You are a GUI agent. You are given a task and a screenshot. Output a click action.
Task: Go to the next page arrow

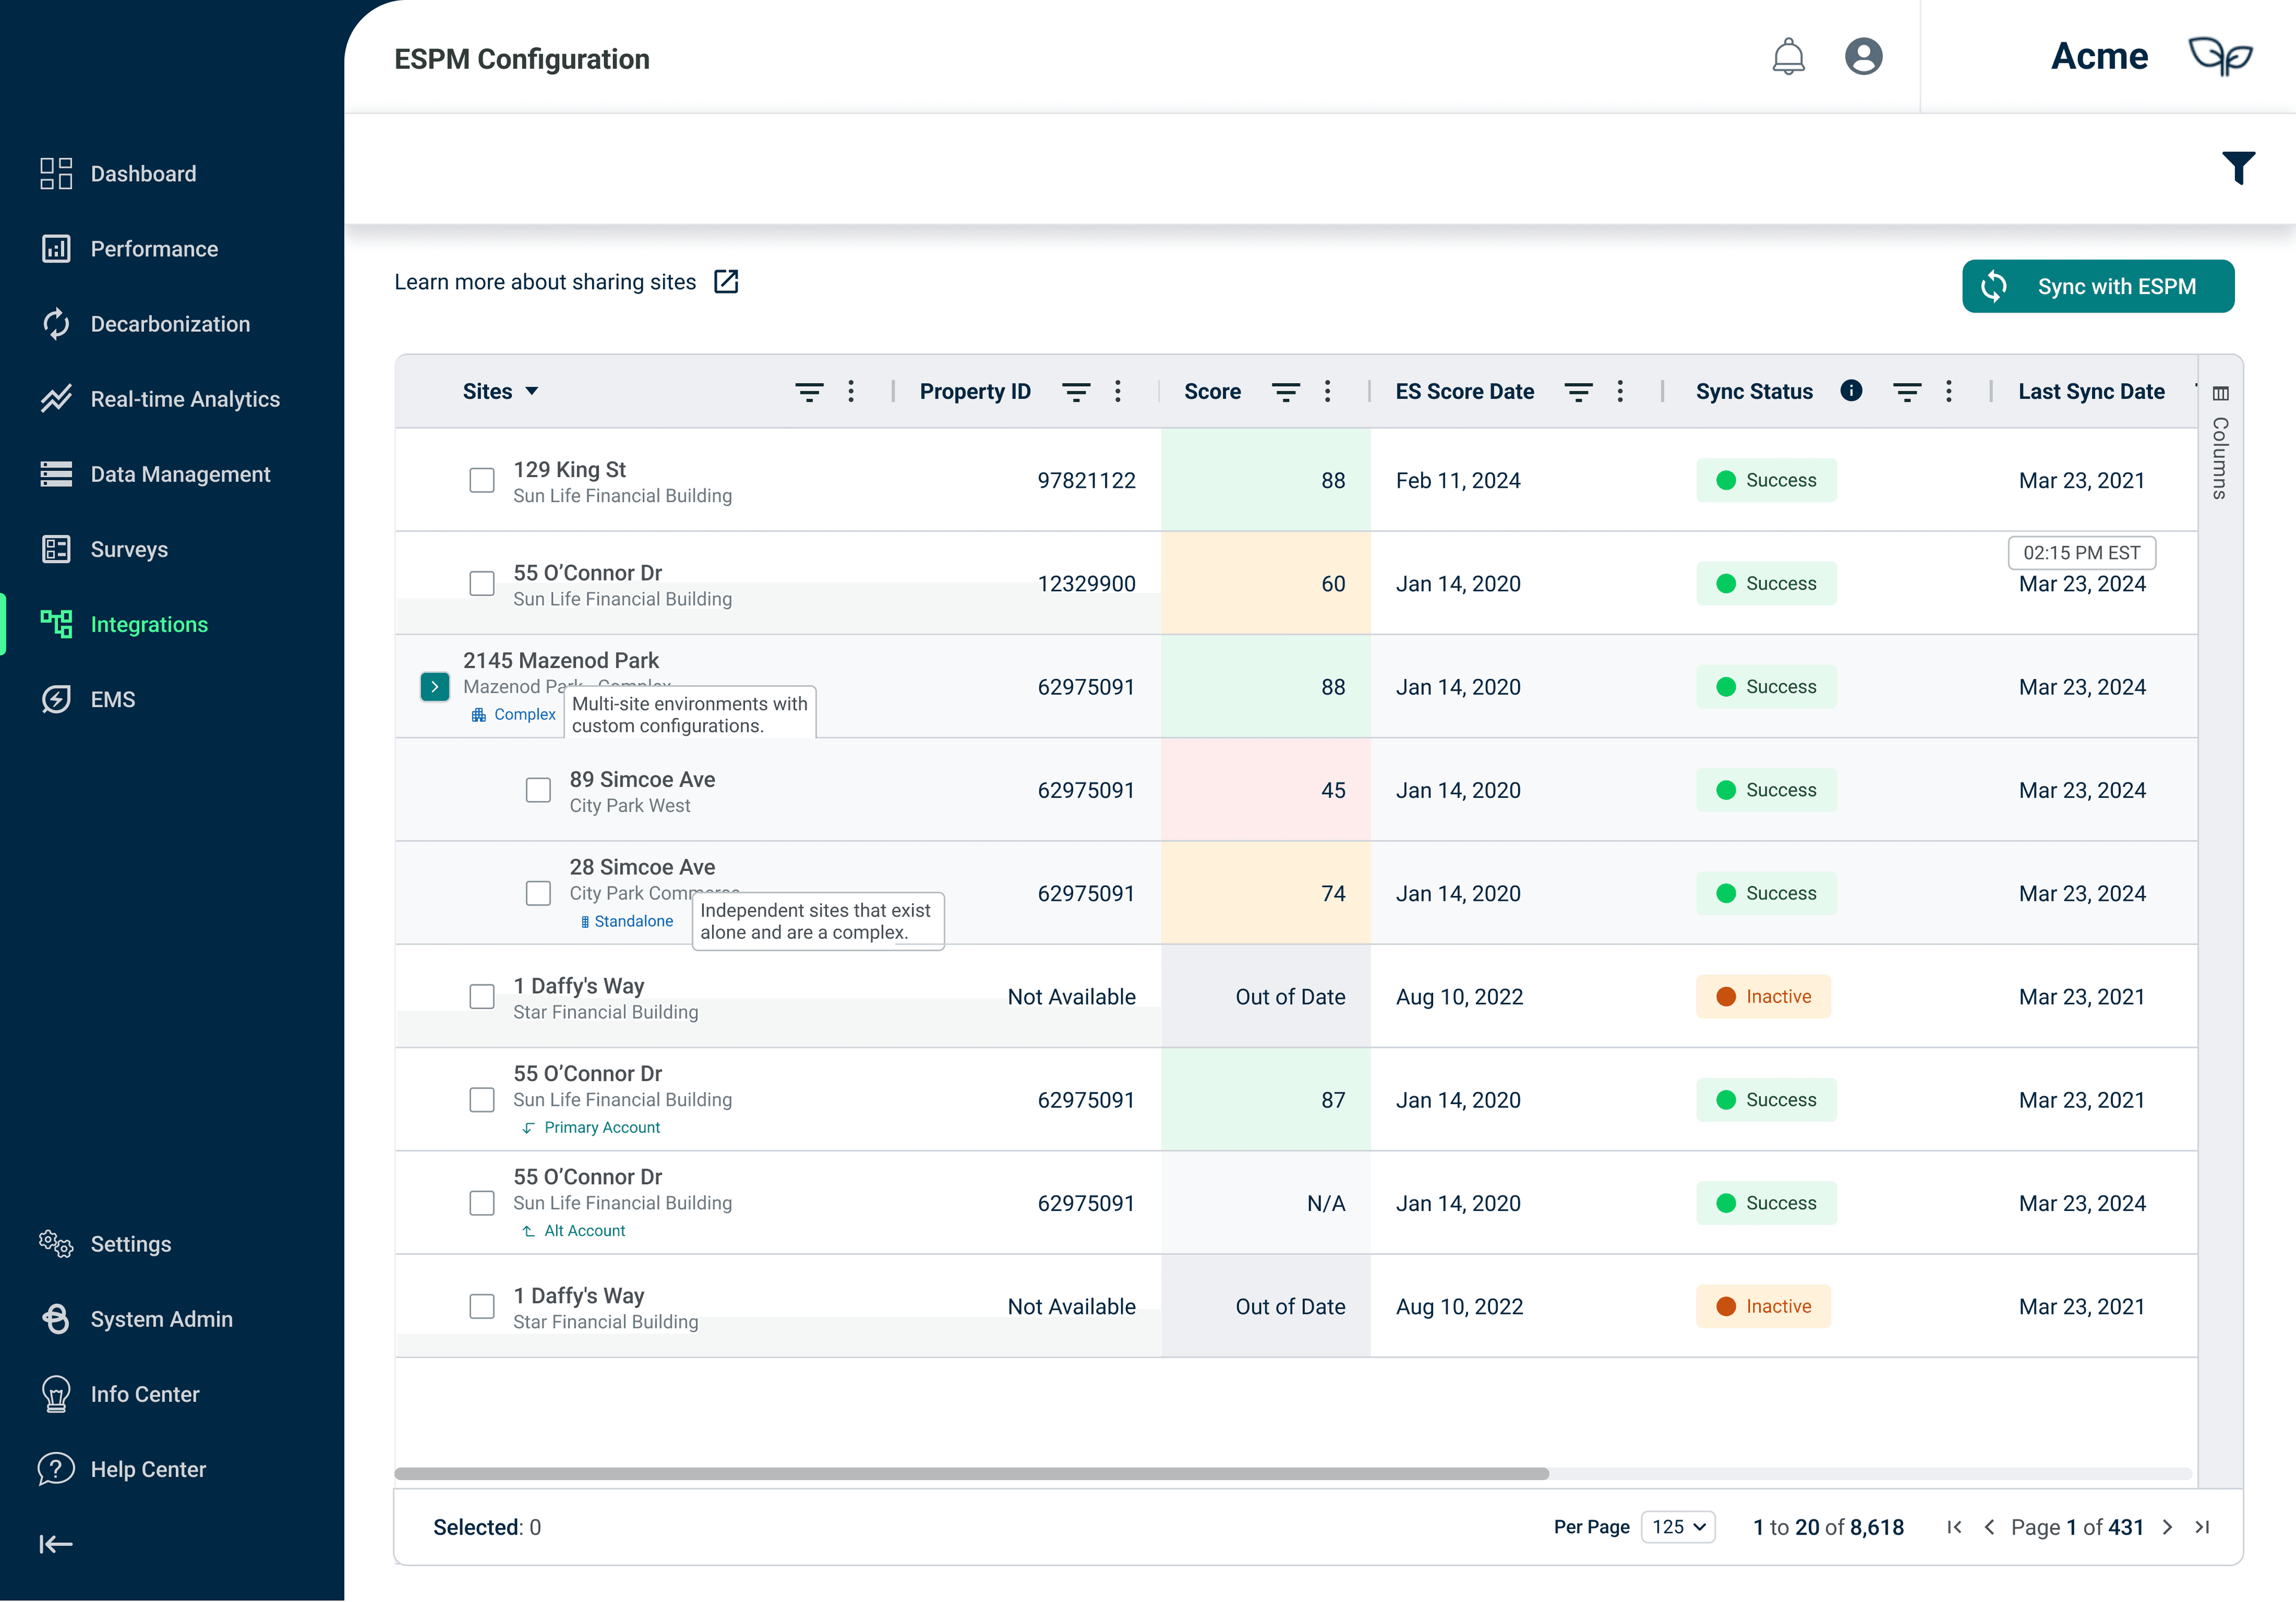(x=2168, y=1527)
